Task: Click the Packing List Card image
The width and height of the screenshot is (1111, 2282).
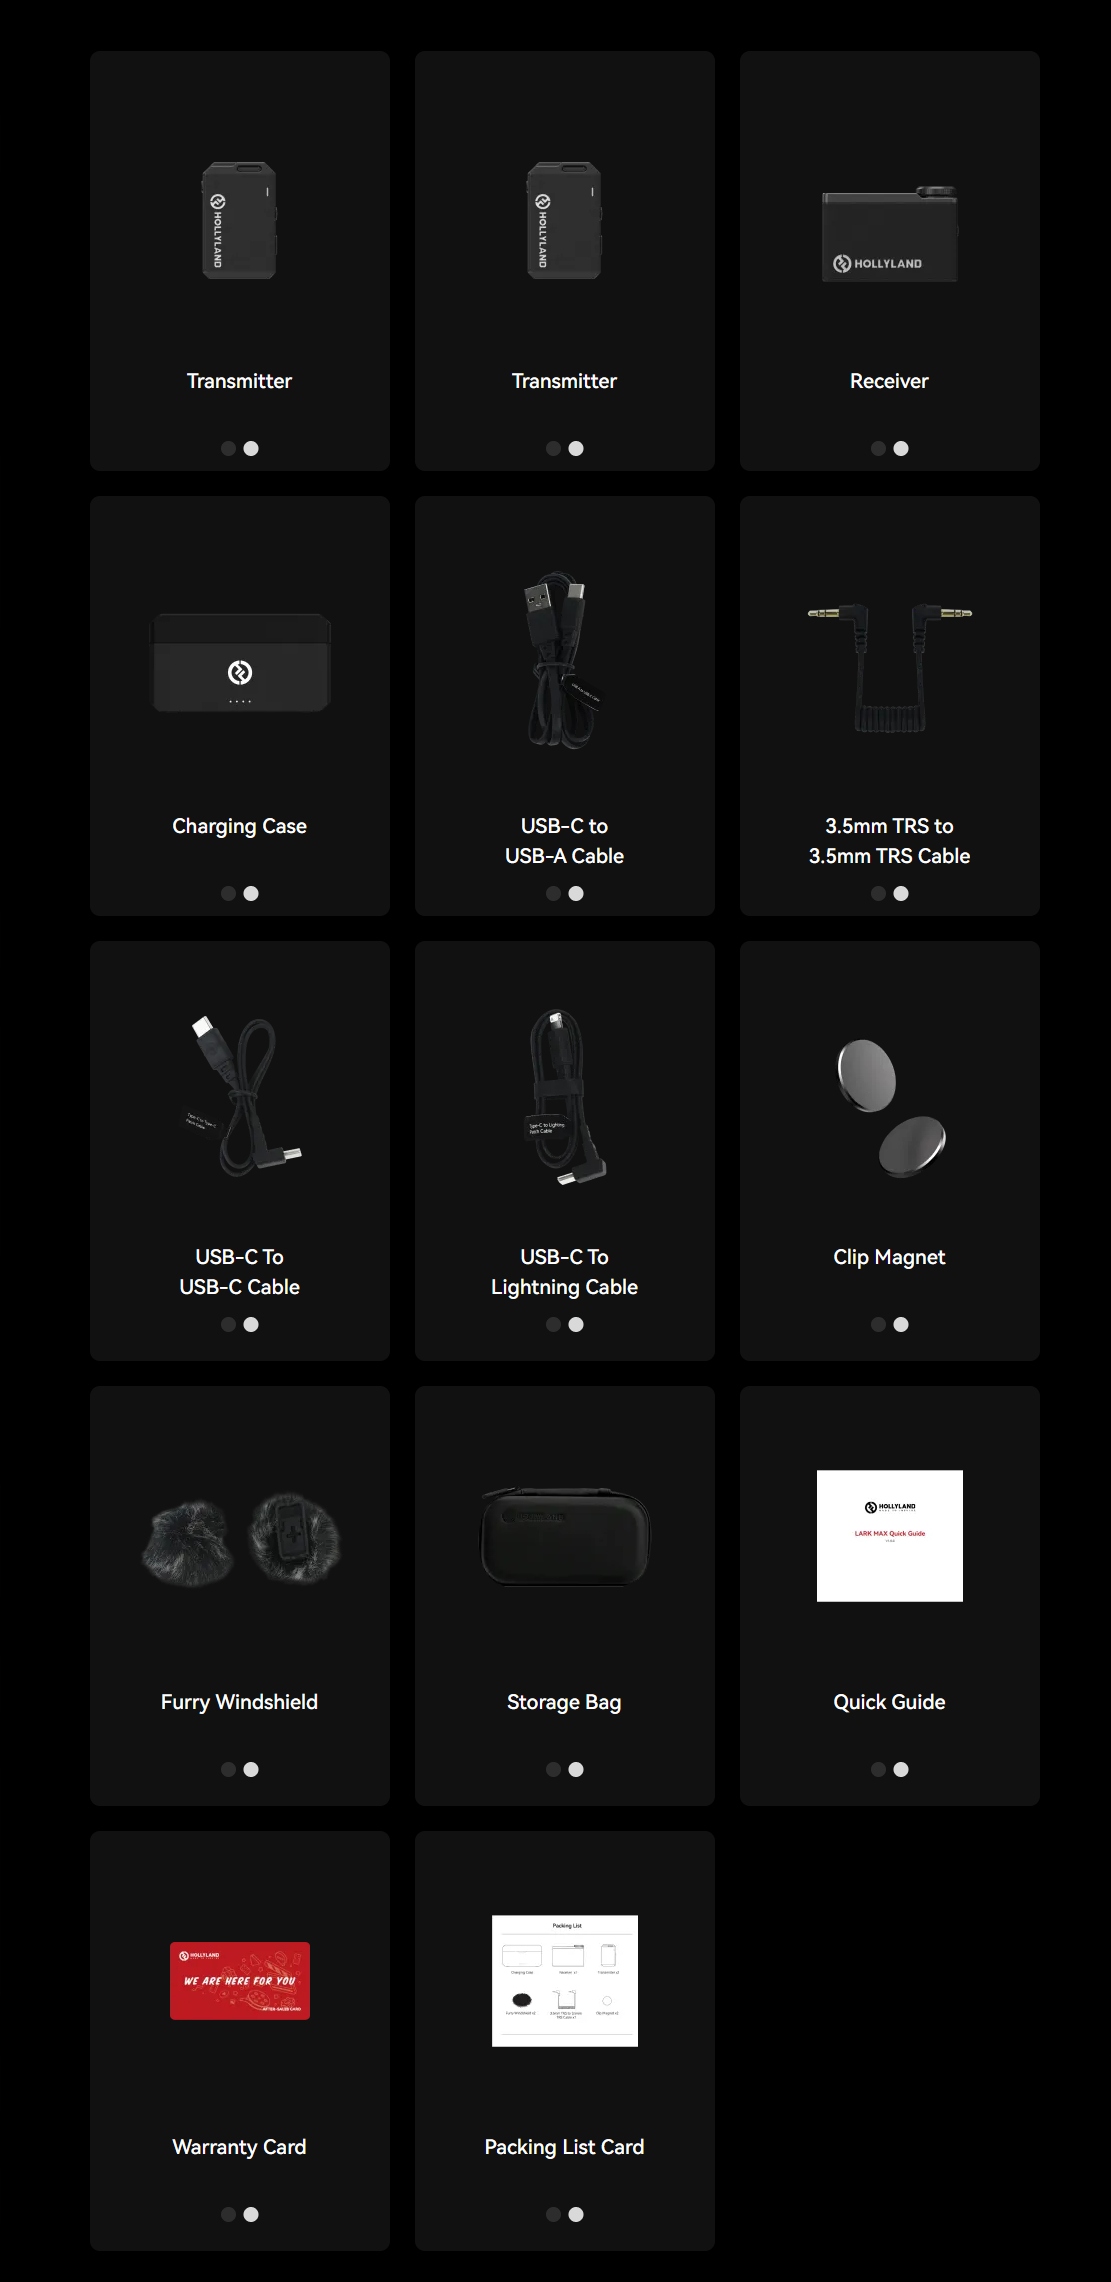Action: [x=565, y=1980]
